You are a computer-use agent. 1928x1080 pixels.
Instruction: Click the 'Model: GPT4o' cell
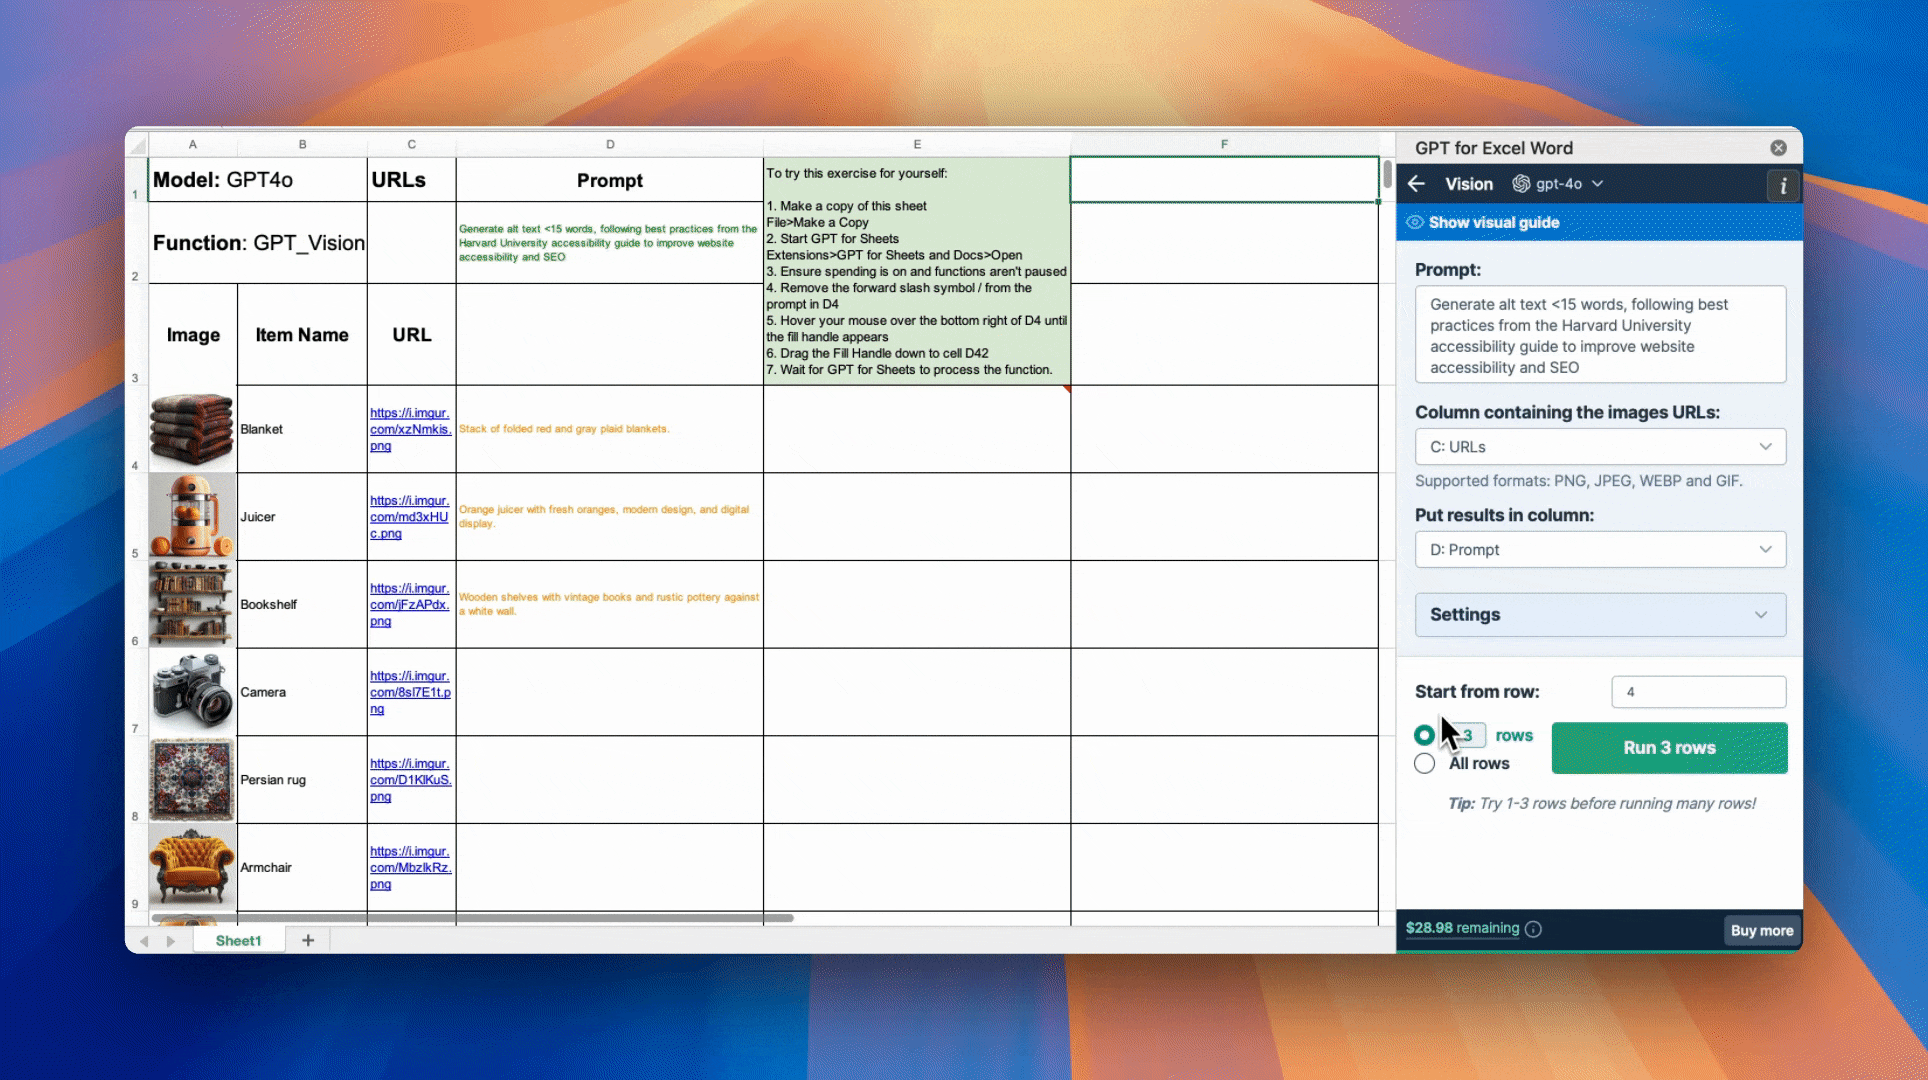click(258, 180)
